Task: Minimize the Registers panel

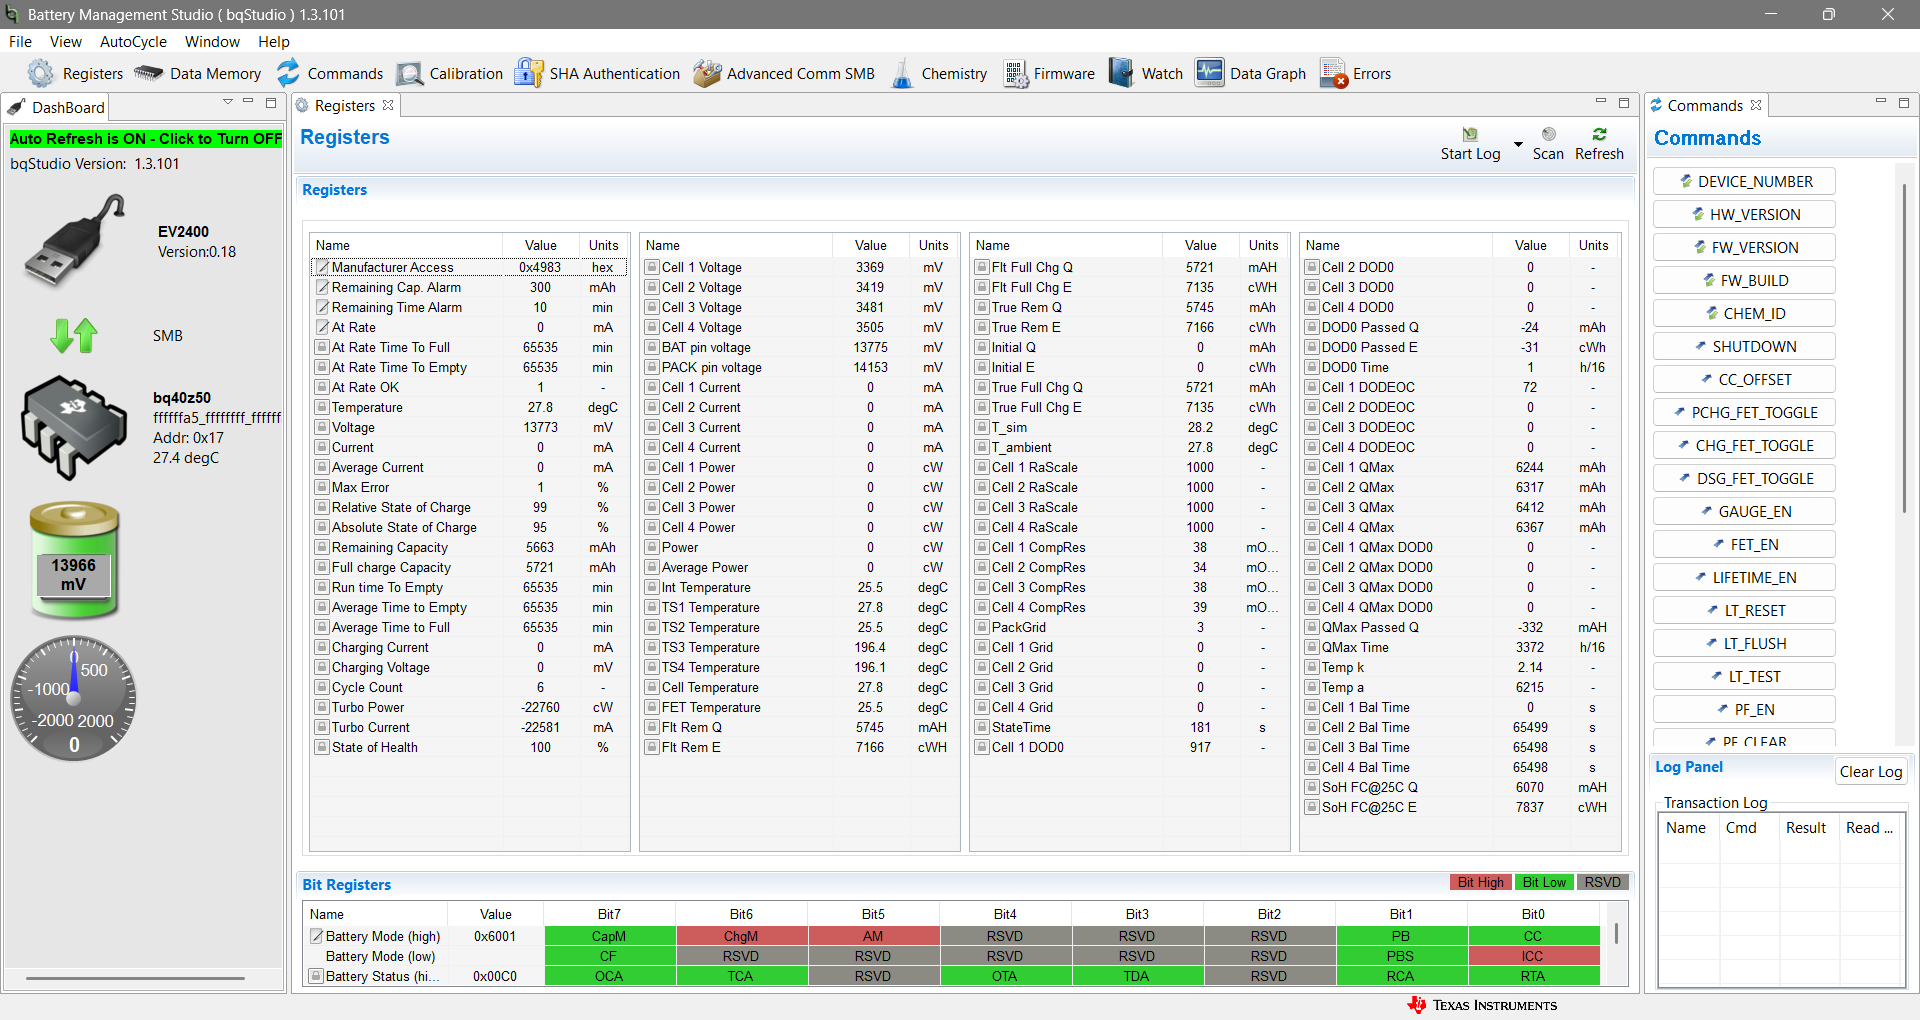Action: pyautogui.click(x=1601, y=102)
